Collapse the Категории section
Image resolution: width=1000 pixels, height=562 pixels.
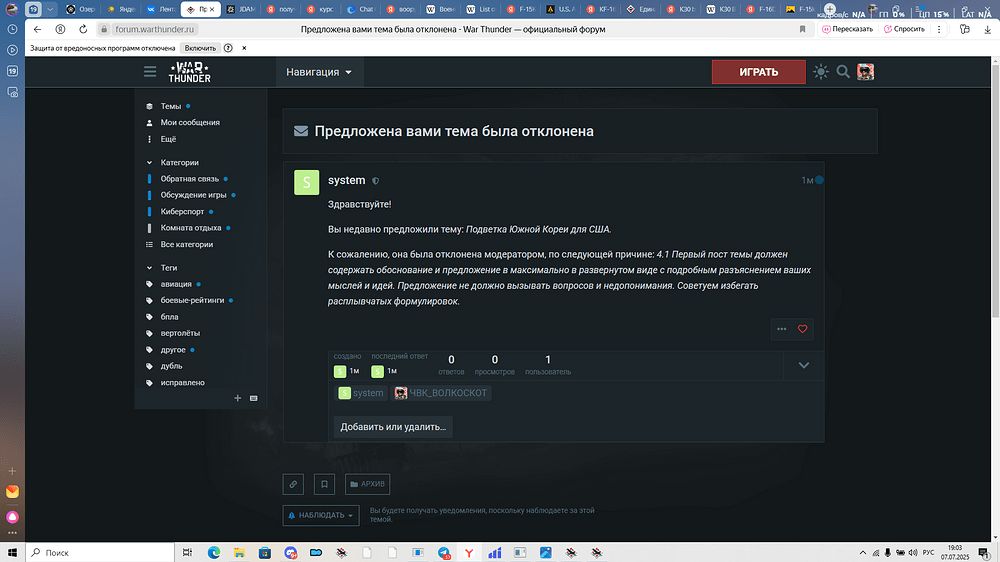coord(179,163)
